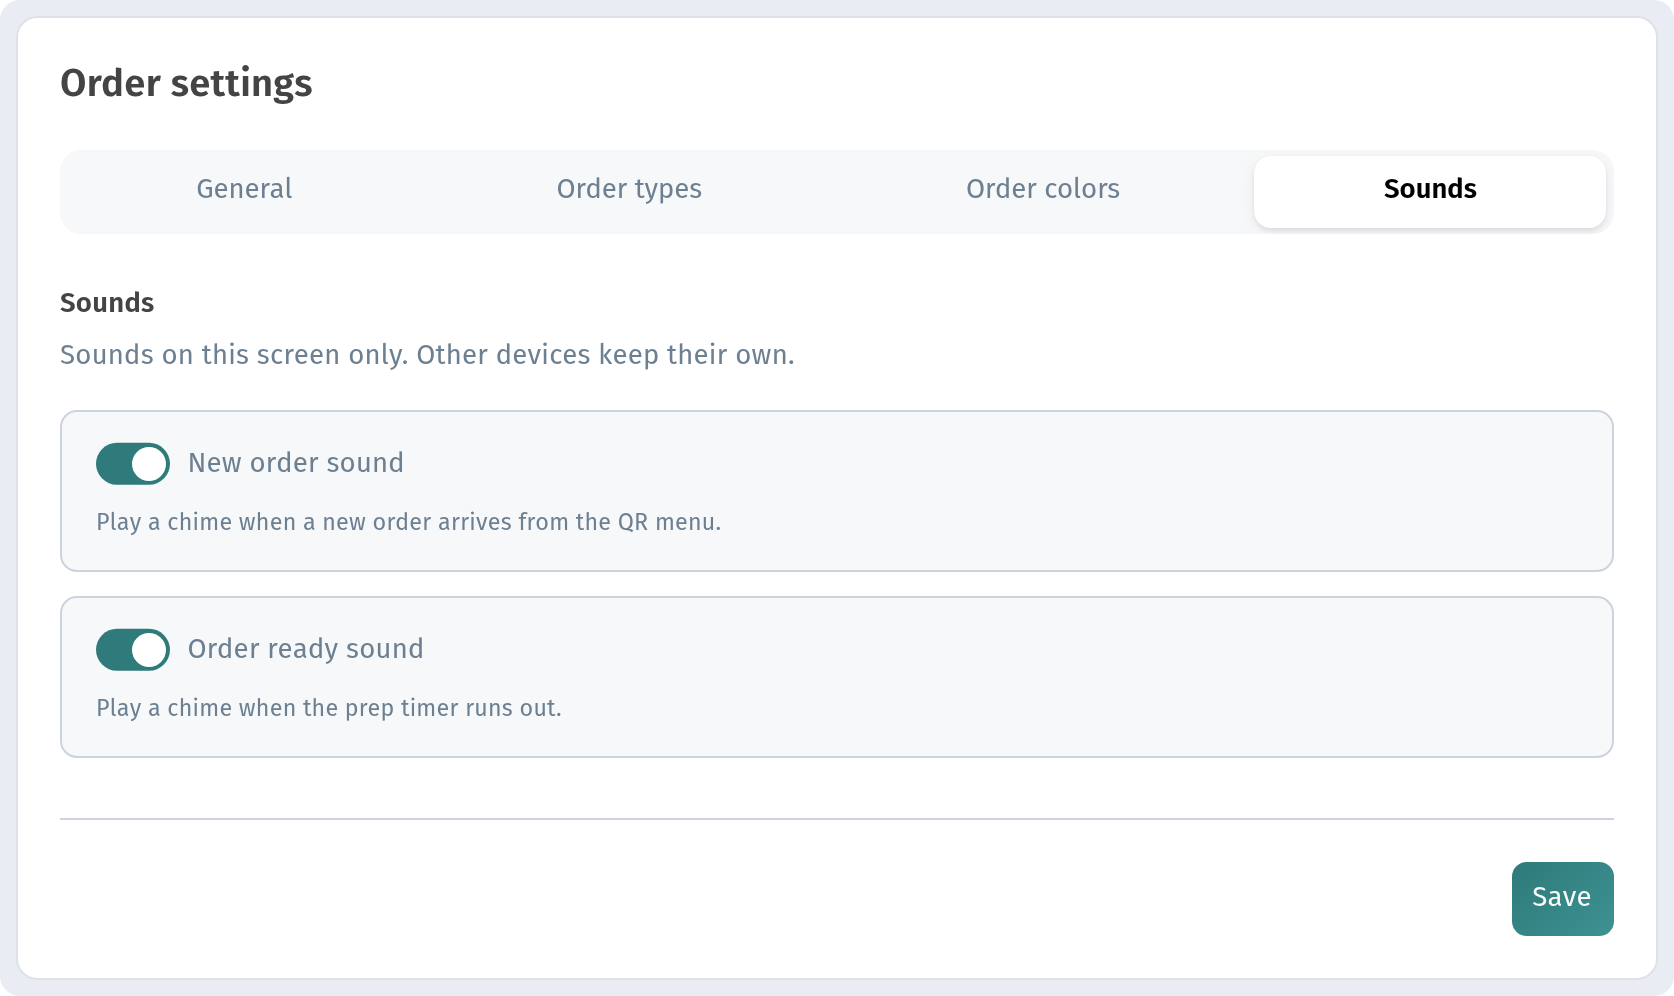The height and width of the screenshot is (996, 1674).
Task: Click "Play a chime when the prep timer runs out."
Action: pos(329,708)
